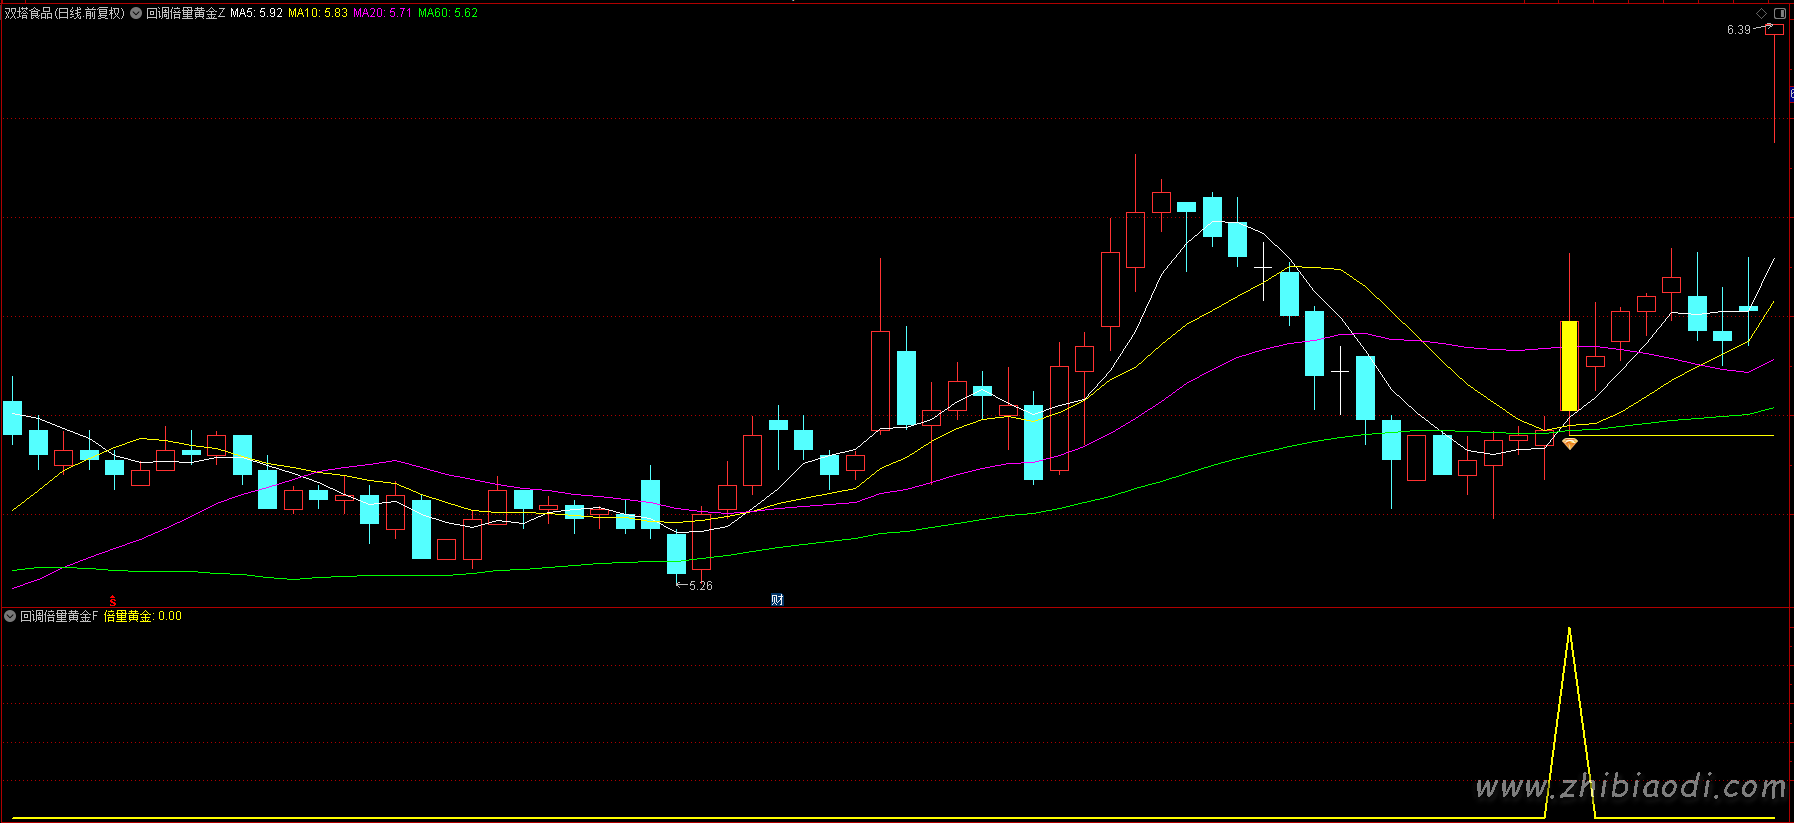The height and width of the screenshot is (823, 1794).
Task: Click the MA60 green indicator label
Action: 447,13
